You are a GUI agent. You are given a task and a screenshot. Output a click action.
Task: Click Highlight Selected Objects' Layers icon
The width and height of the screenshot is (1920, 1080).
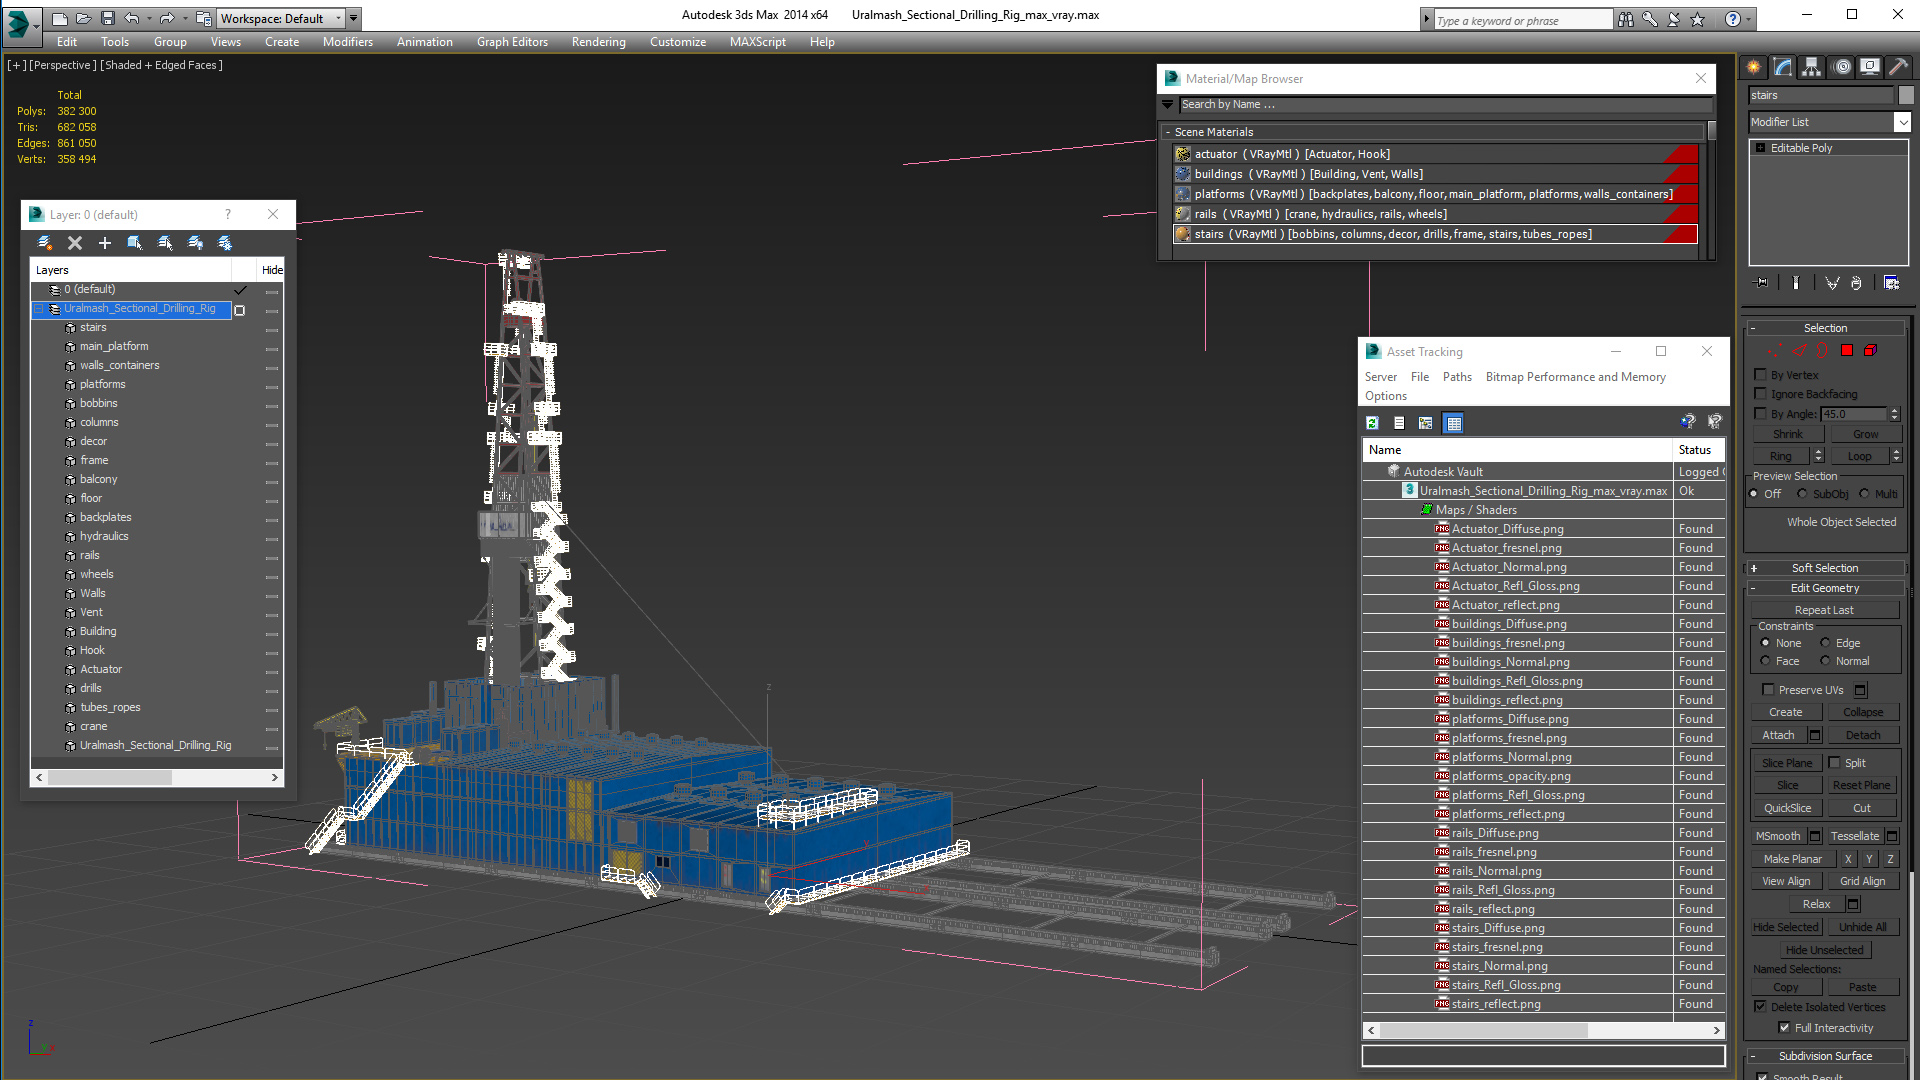pyautogui.click(x=165, y=243)
